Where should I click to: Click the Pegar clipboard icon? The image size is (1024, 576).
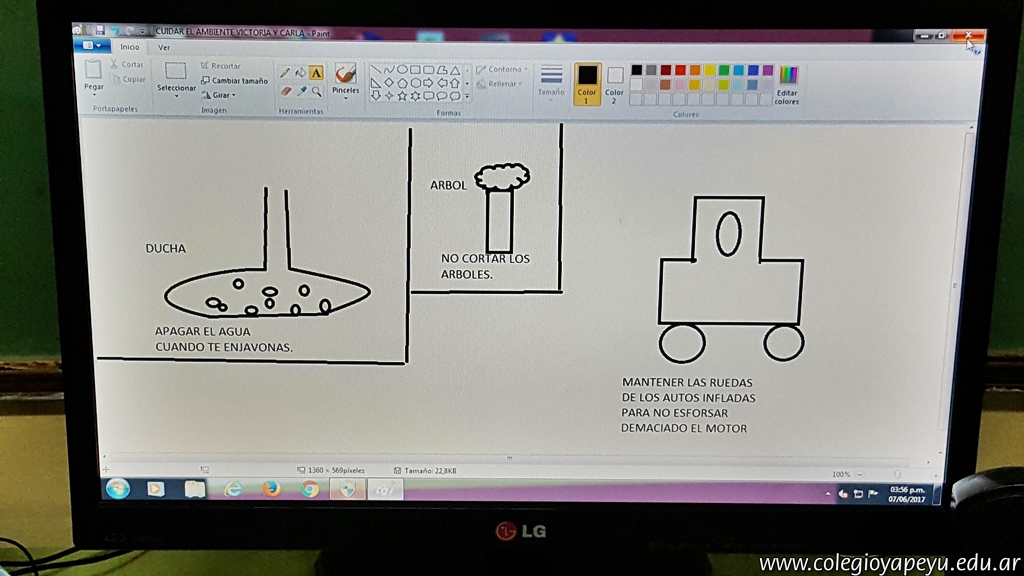tap(94, 70)
